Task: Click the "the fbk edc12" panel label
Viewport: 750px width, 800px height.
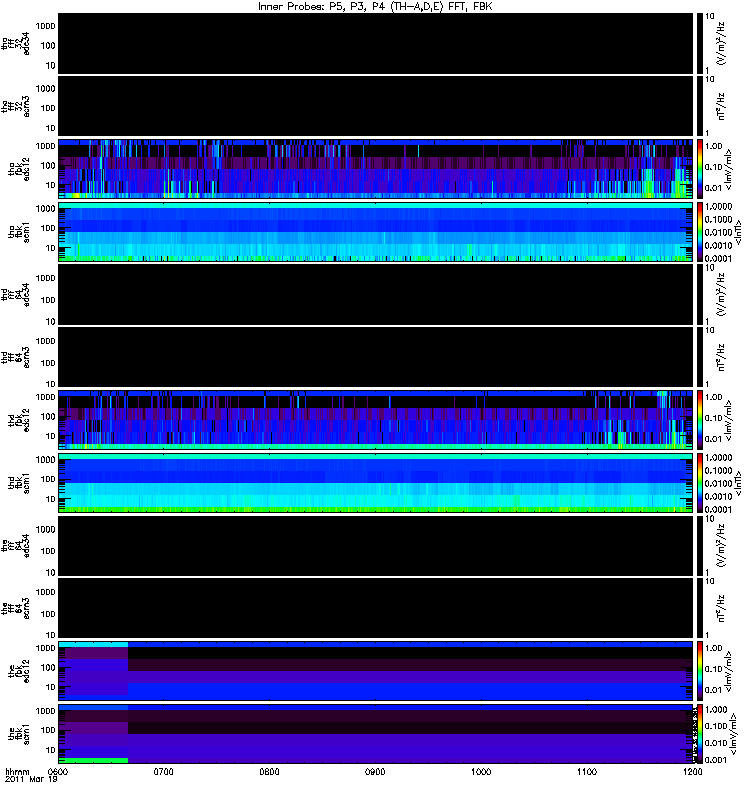Action: tap(19, 671)
